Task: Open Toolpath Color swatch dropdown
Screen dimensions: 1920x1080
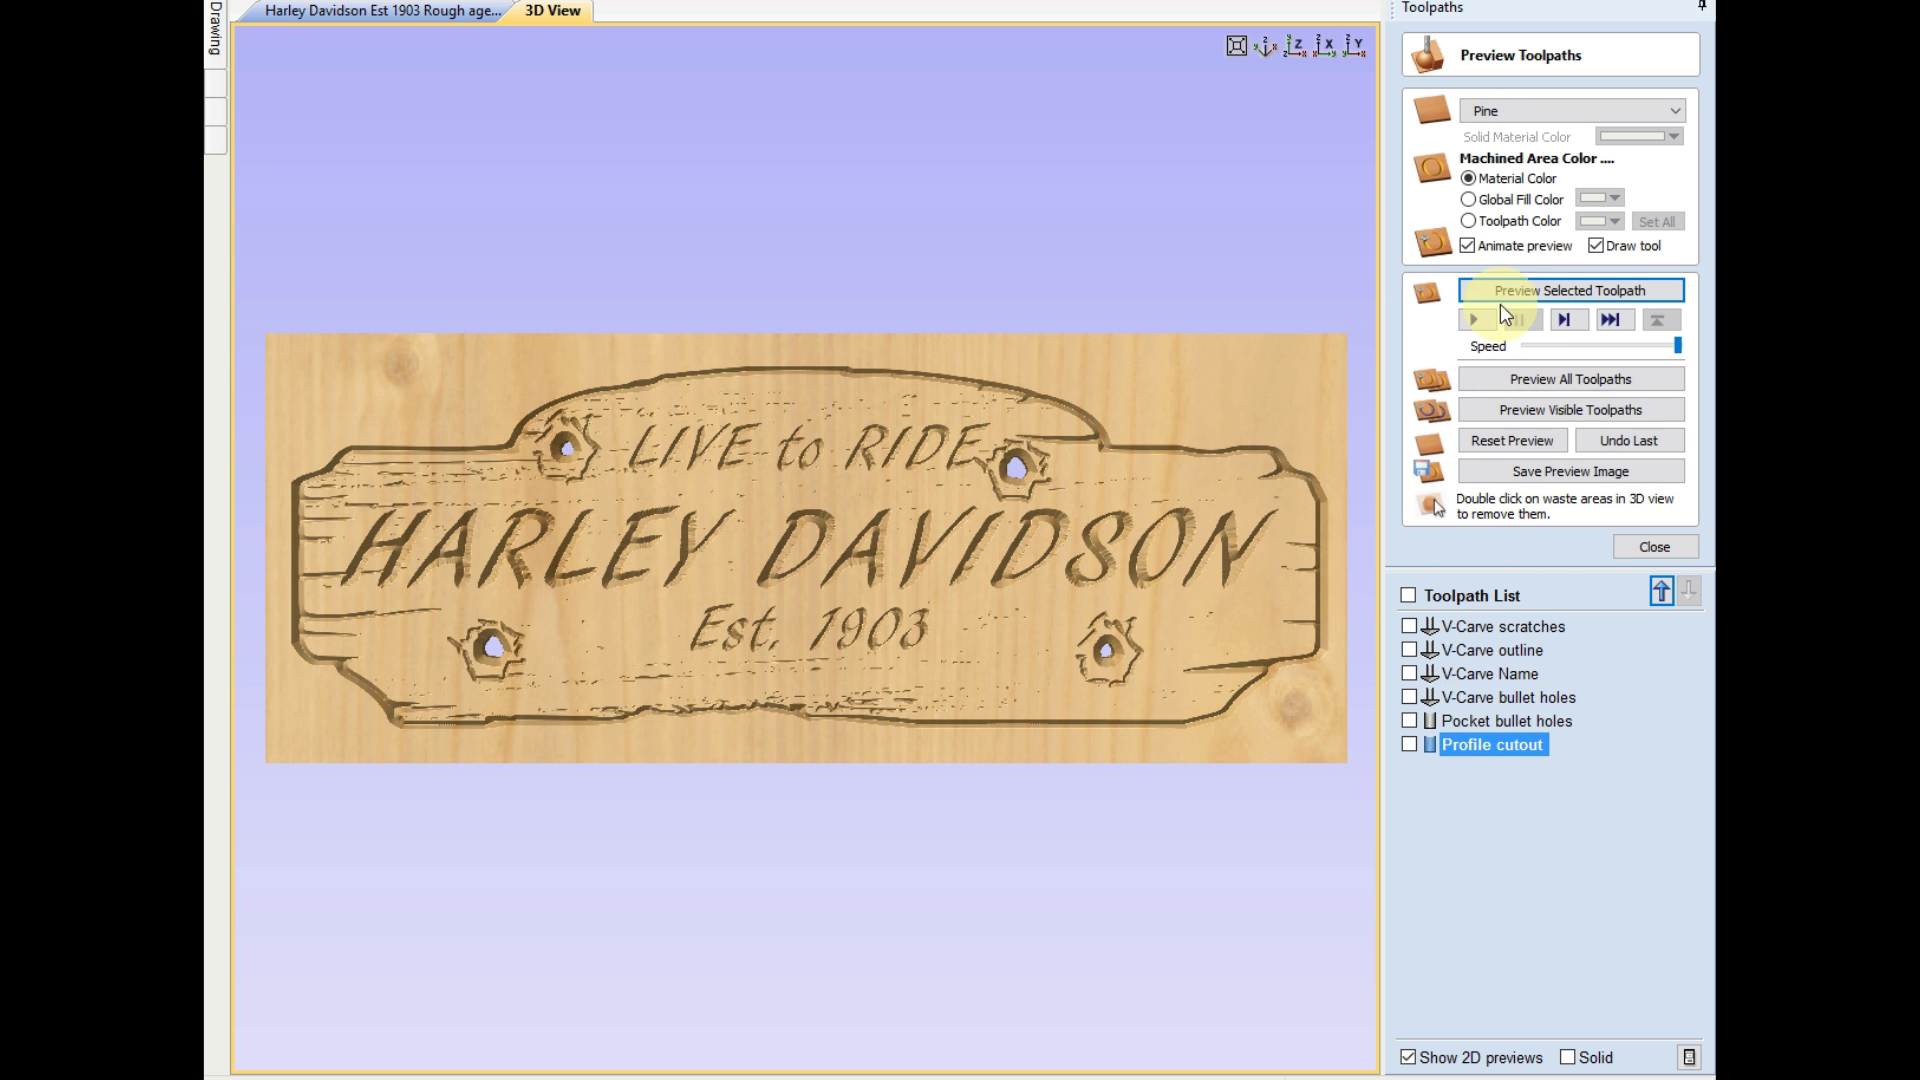Action: pos(1600,221)
